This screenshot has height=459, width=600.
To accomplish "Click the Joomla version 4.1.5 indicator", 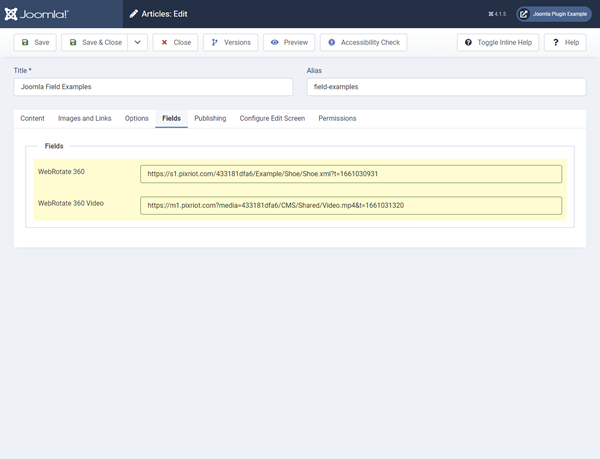I will pyautogui.click(x=497, y=14).
